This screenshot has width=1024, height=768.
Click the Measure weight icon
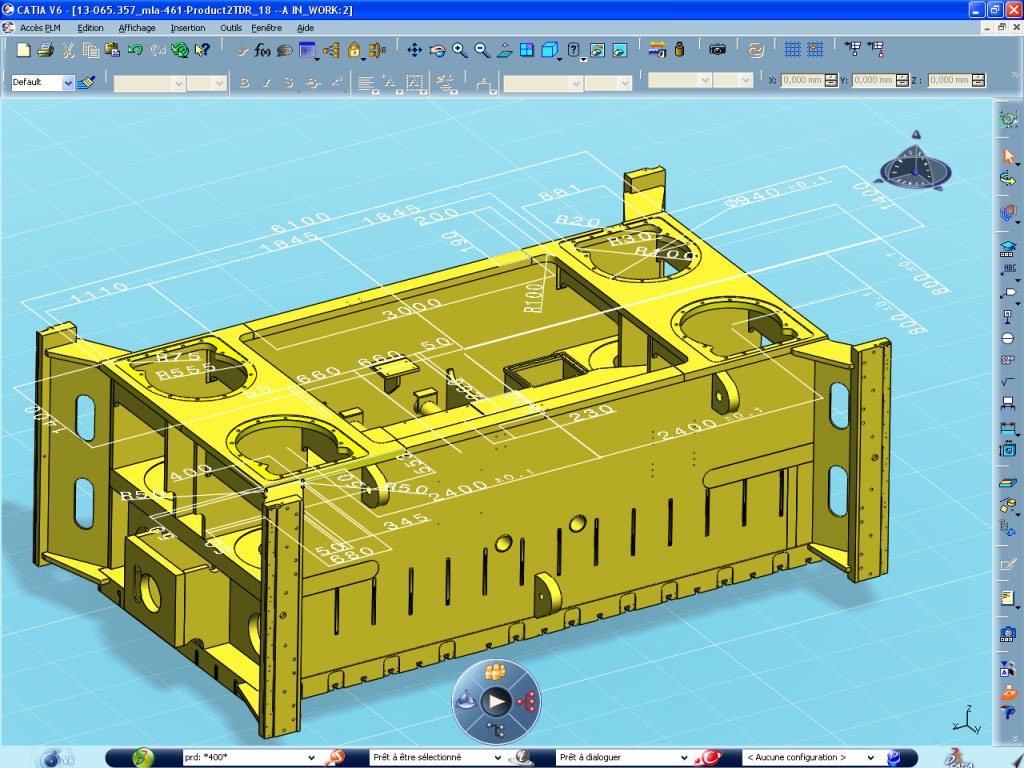pos(680,49)
